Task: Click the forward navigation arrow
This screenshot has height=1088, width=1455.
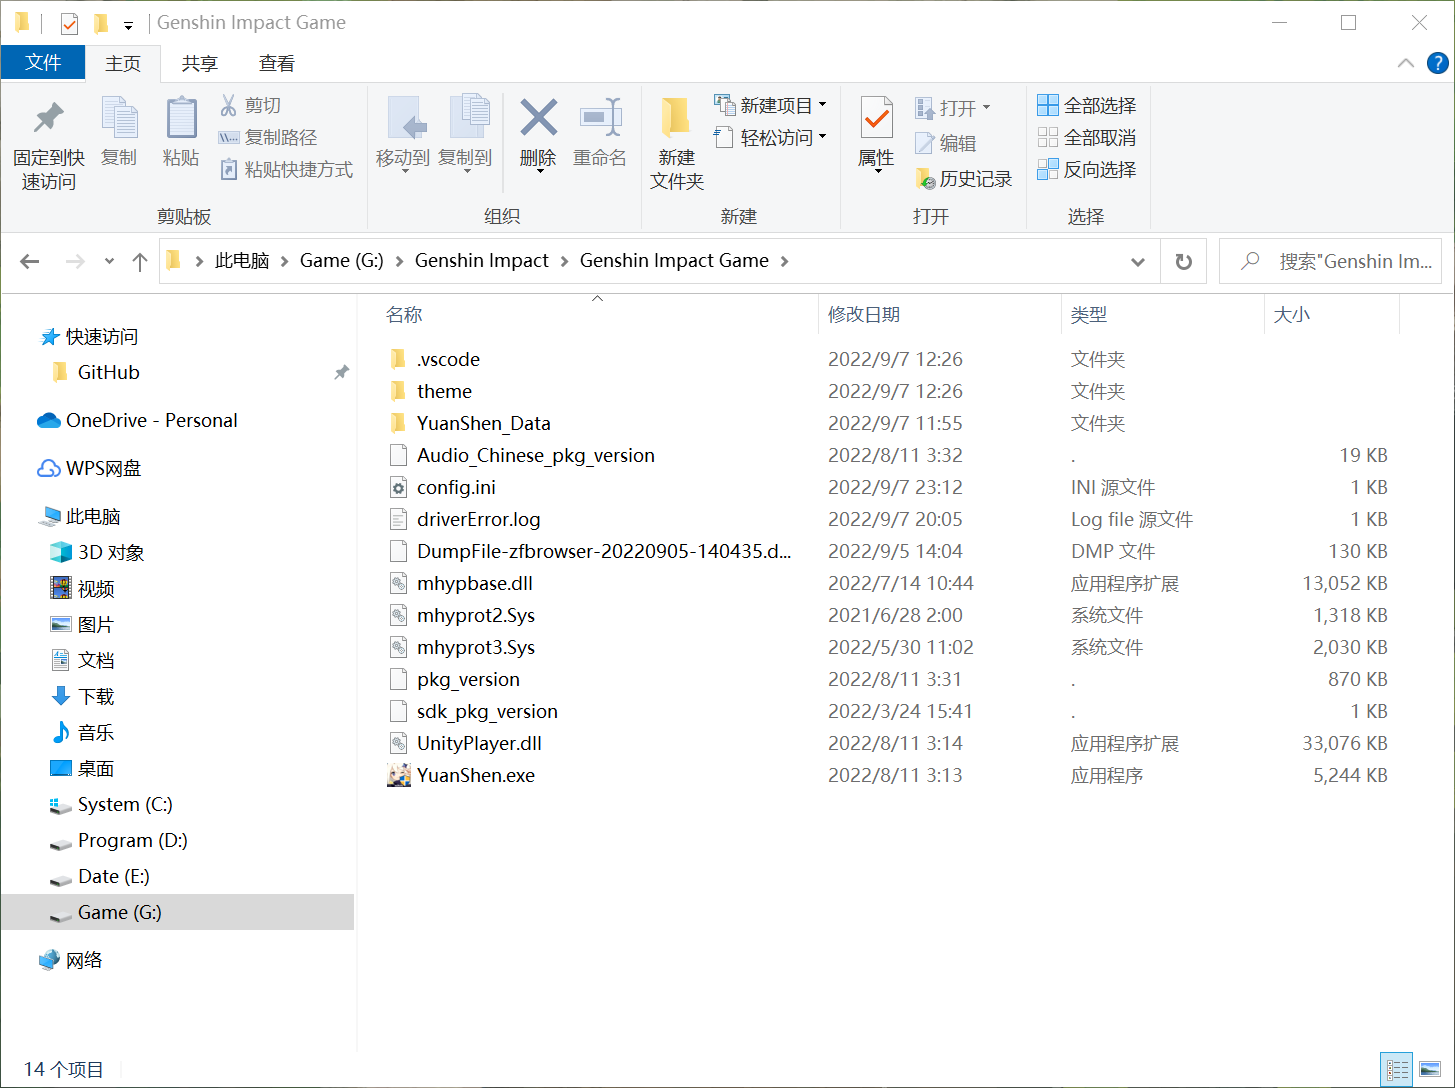Action: coord(75,261)
